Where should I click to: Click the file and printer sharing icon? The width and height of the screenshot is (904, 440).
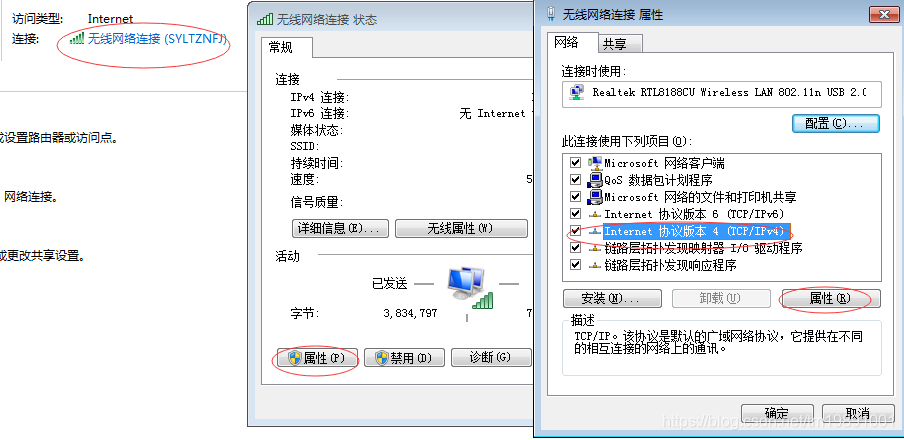tap(594, 197)
